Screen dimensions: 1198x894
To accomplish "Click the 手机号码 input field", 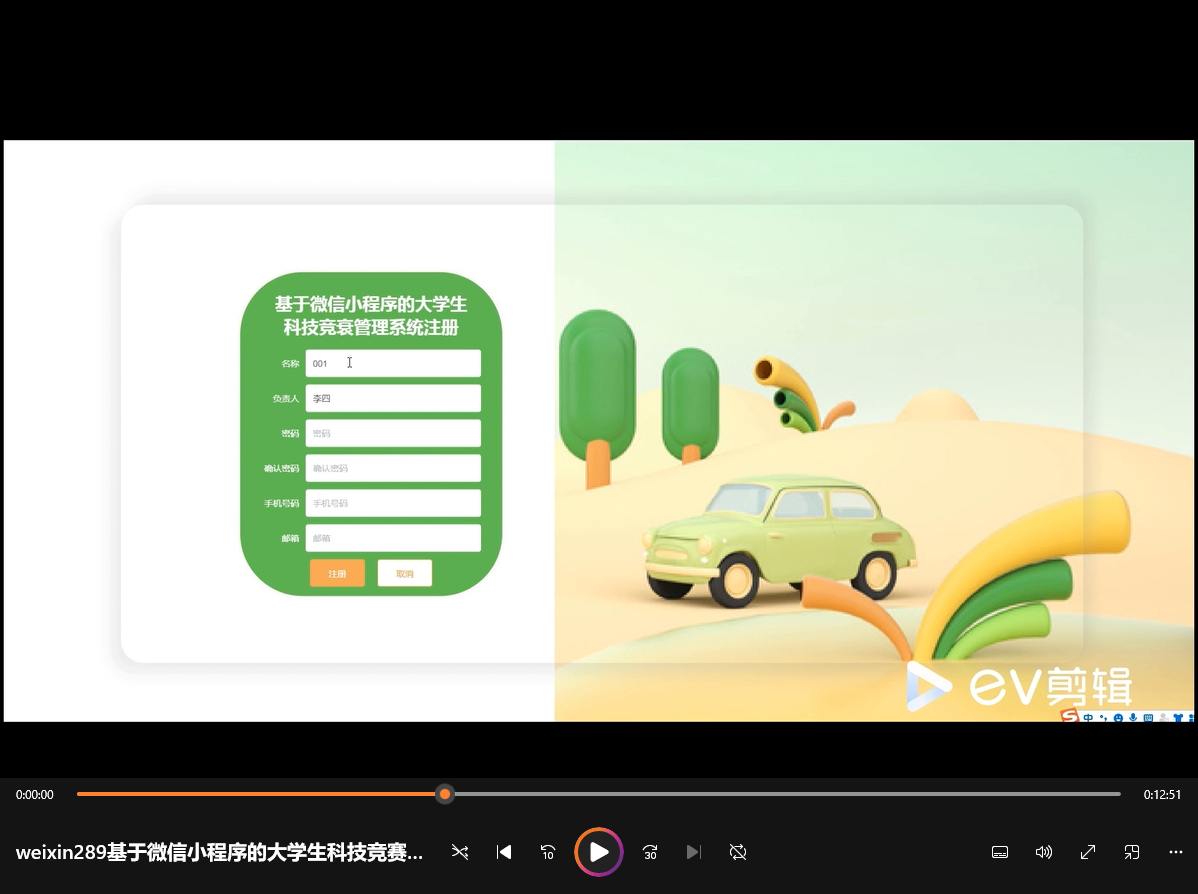I will point(393,503).
